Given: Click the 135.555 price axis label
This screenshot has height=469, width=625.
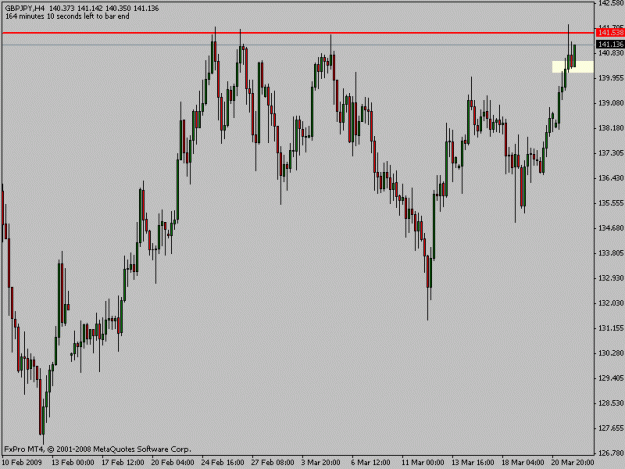Looking at the screenshot, I should click(x=610, y=203).
